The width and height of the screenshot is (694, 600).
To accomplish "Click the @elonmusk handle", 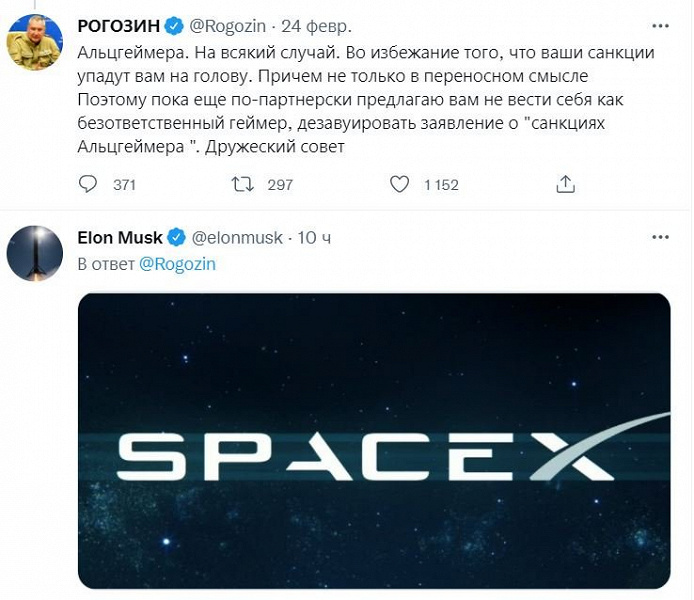I will (237, 238).
